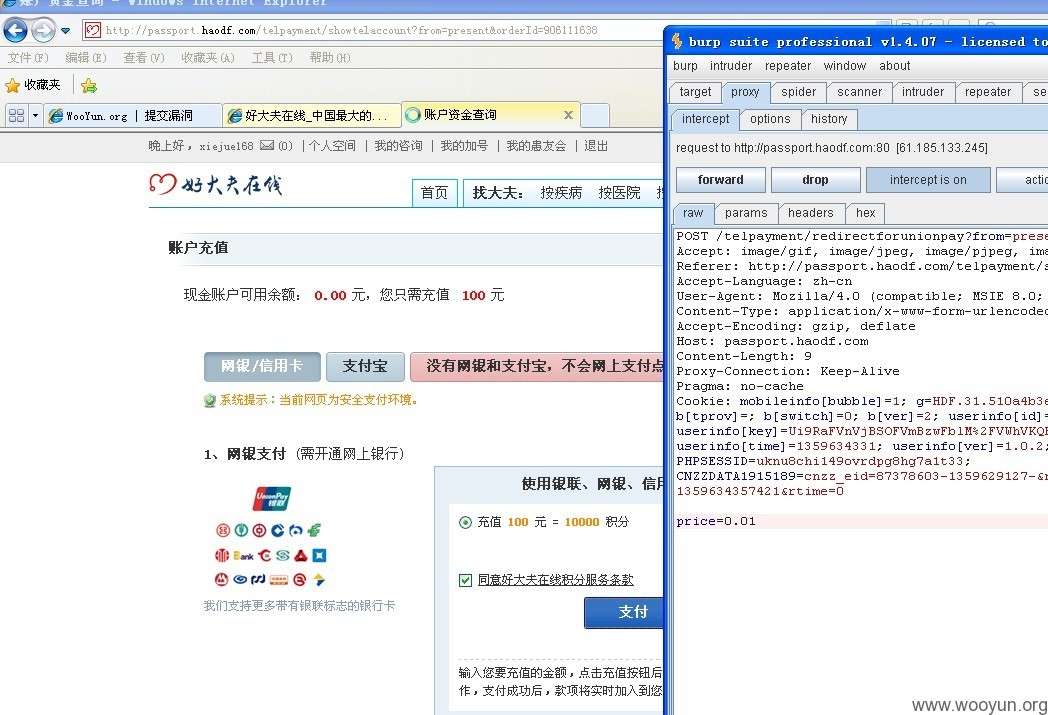Open the window menu in Burp Suite
1048x715 pixels.
(x=845, y=65)
